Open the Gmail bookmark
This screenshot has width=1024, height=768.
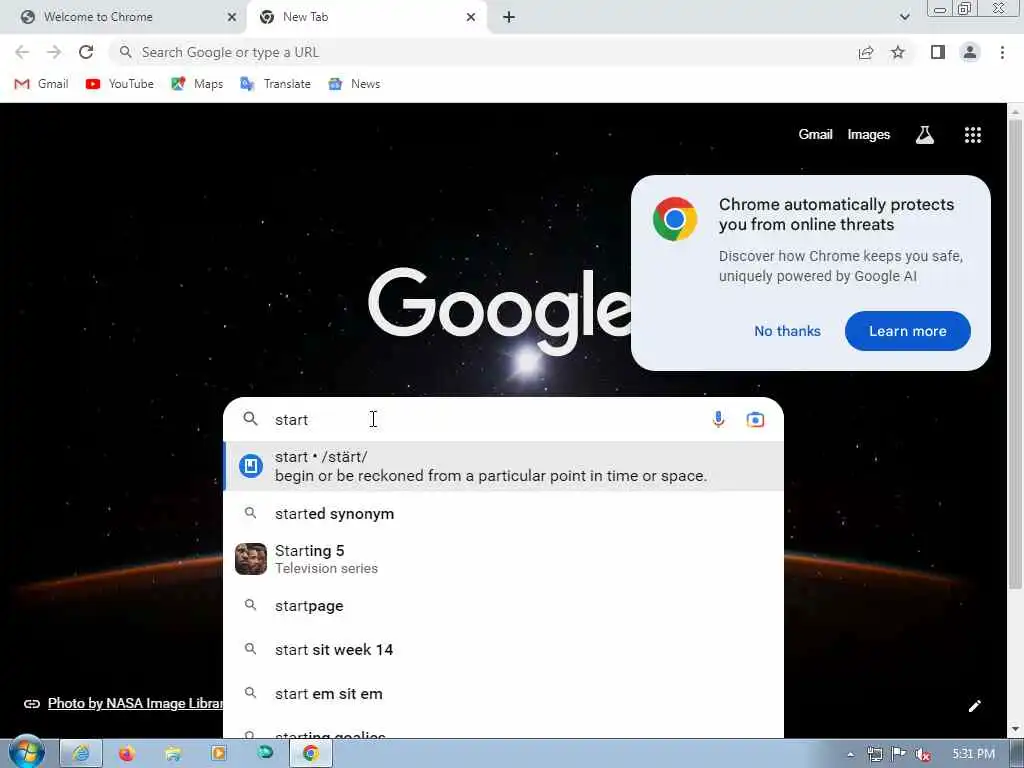(x=41, y=84)
